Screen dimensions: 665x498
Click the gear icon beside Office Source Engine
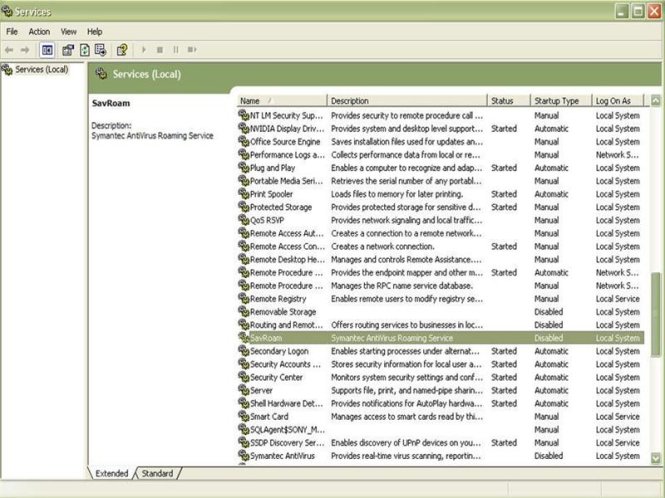pos(243,142)
